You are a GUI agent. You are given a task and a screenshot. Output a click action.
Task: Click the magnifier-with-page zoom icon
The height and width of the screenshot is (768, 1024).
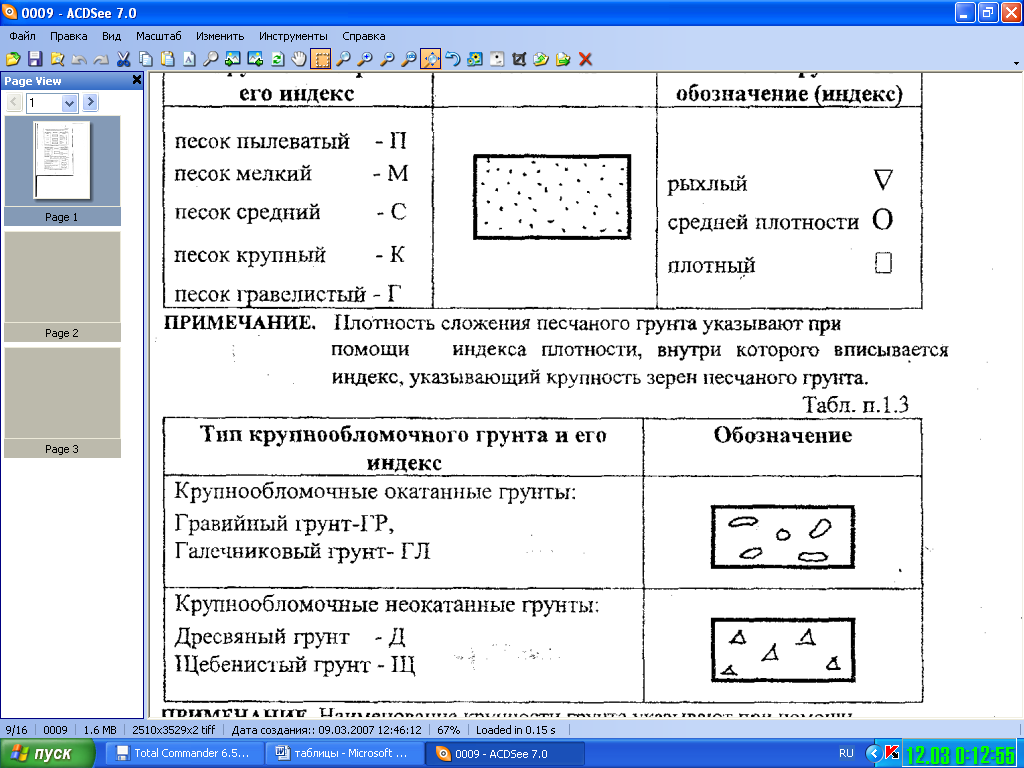point(409,59)
